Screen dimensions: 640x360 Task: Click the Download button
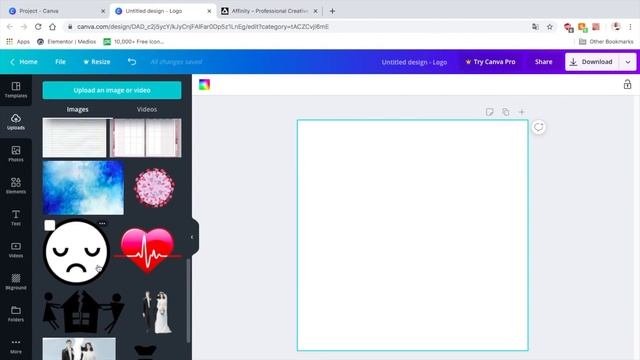(x=592, y=62)
